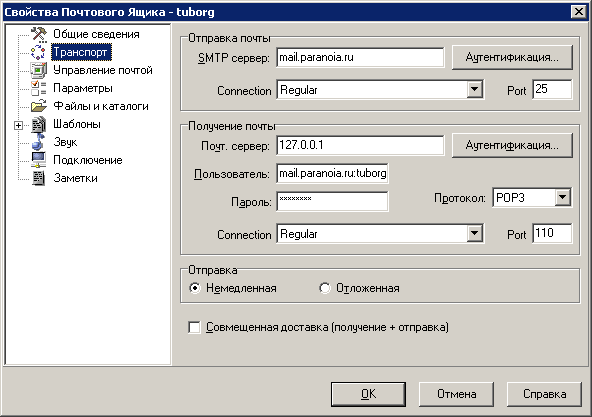
Task: Expand the Шаблоны tree node
Action: coord(18,125)
